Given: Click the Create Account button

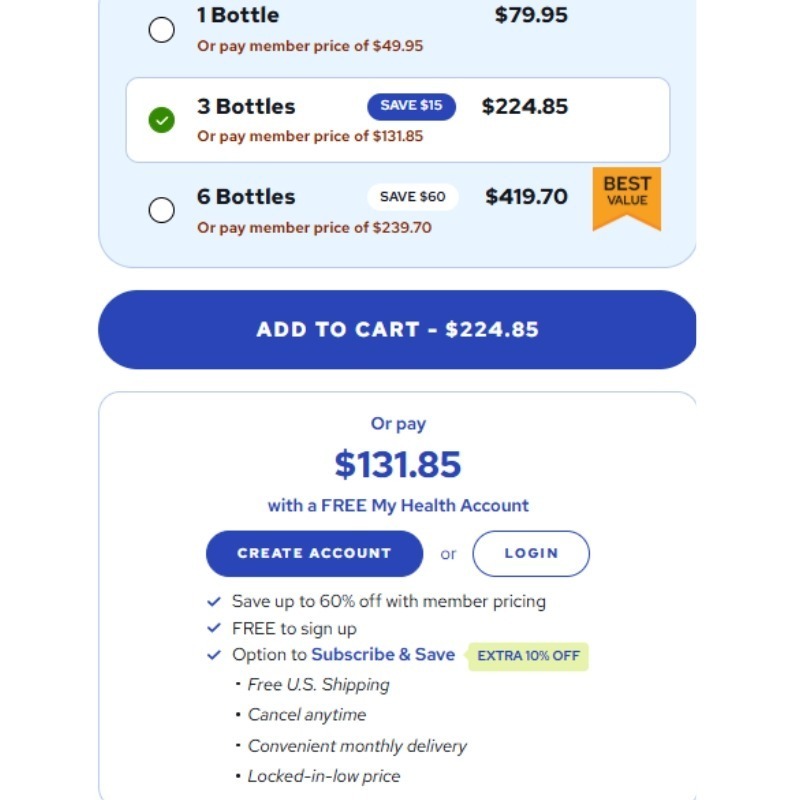Looking at the screenshot, I should pos(314,553).
